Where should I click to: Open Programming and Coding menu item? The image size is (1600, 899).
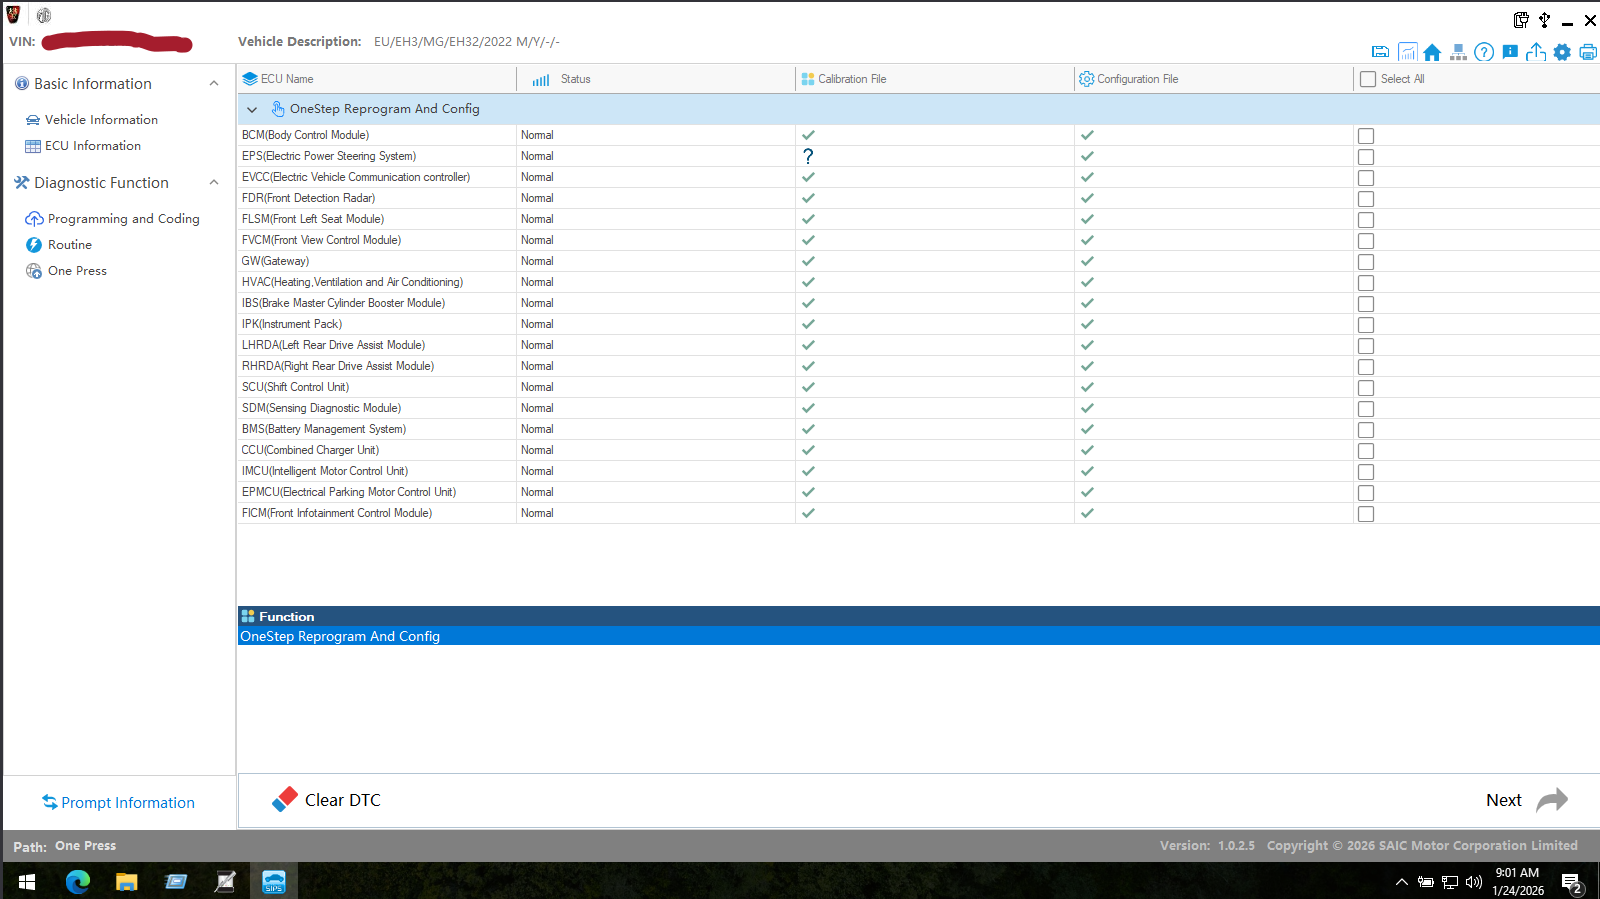click(x=123, y=219)
